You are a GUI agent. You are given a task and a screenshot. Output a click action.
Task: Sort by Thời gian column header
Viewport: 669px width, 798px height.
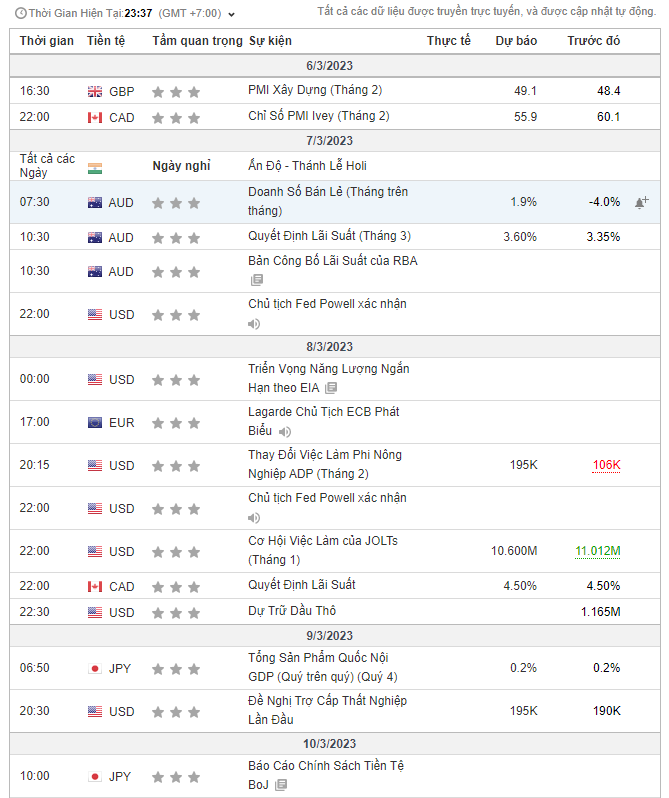click(x=46, y=41)
